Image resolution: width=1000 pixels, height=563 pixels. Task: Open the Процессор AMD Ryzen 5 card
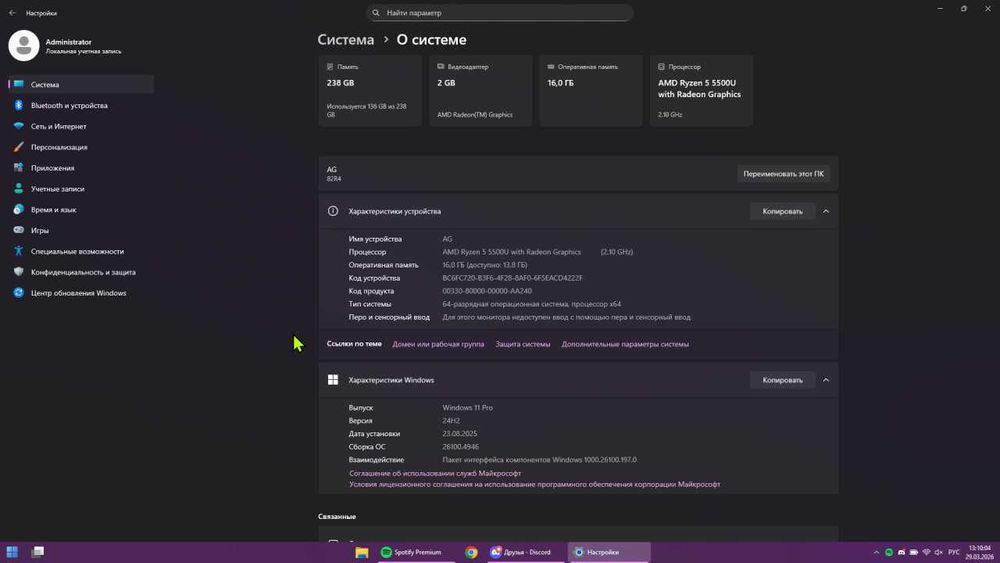[701, 91]
